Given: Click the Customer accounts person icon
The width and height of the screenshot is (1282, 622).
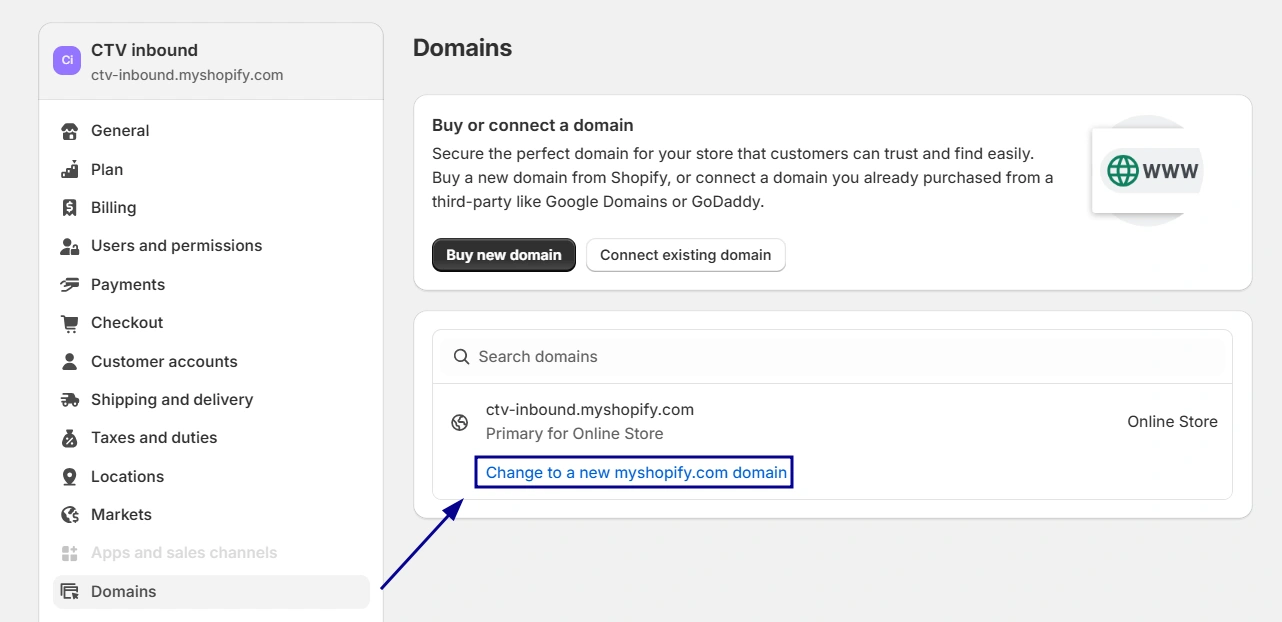Looking at the screenshot, I should click(x=69, y=361).
